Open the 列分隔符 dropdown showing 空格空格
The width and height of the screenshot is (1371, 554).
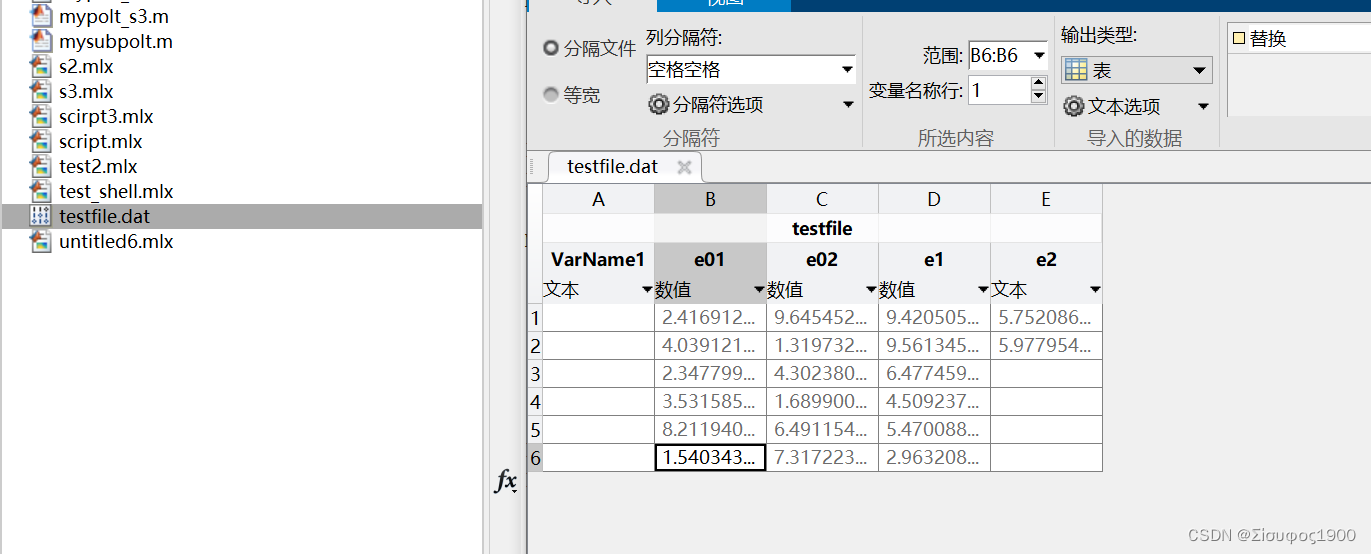751,70
